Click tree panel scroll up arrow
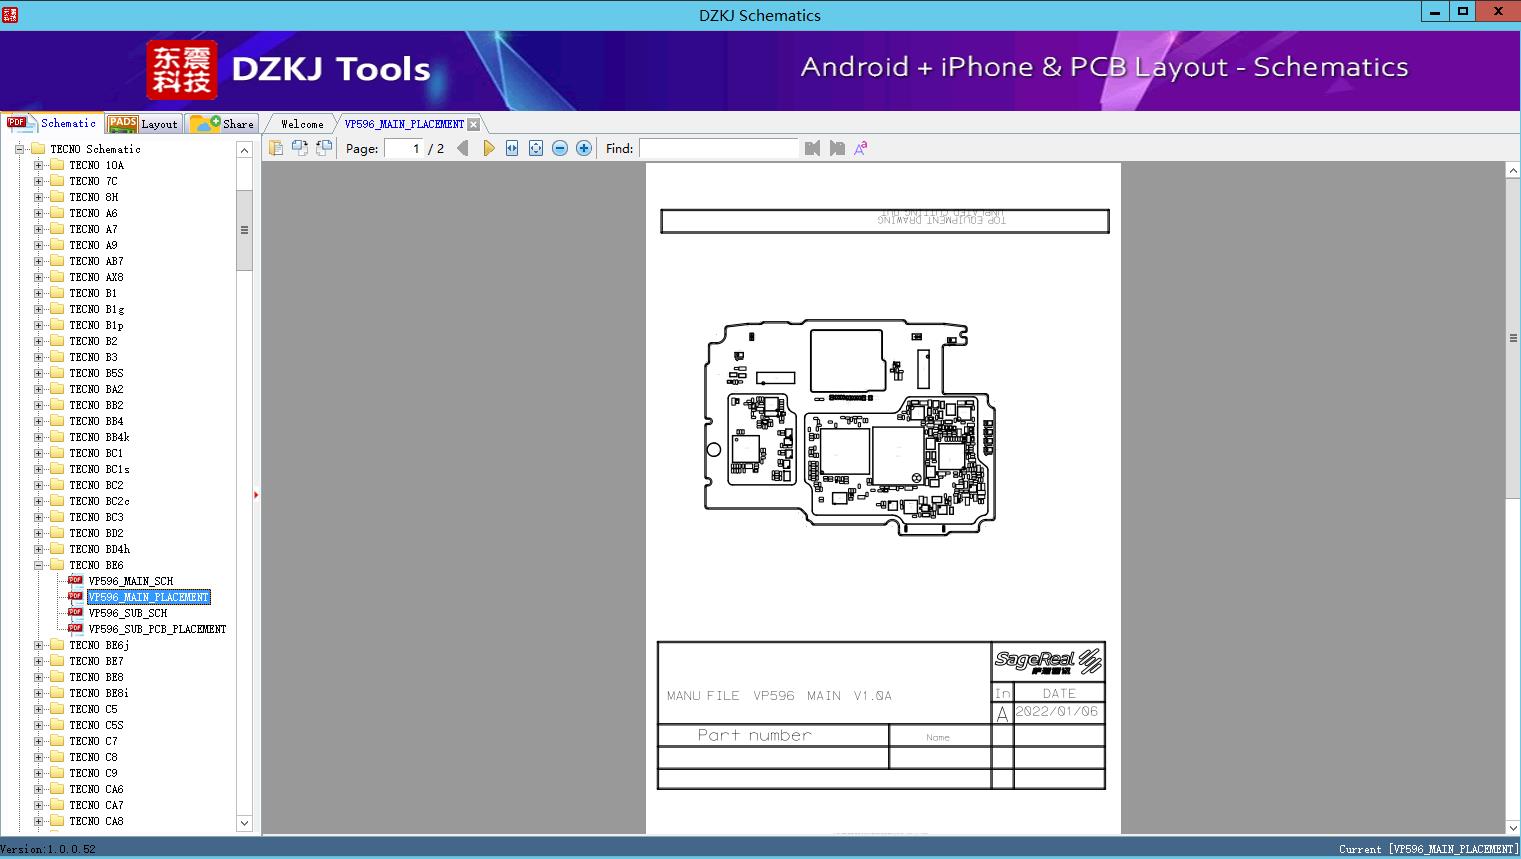The height and width of the screenshot is (859, 1521). [x=244, y=150]
